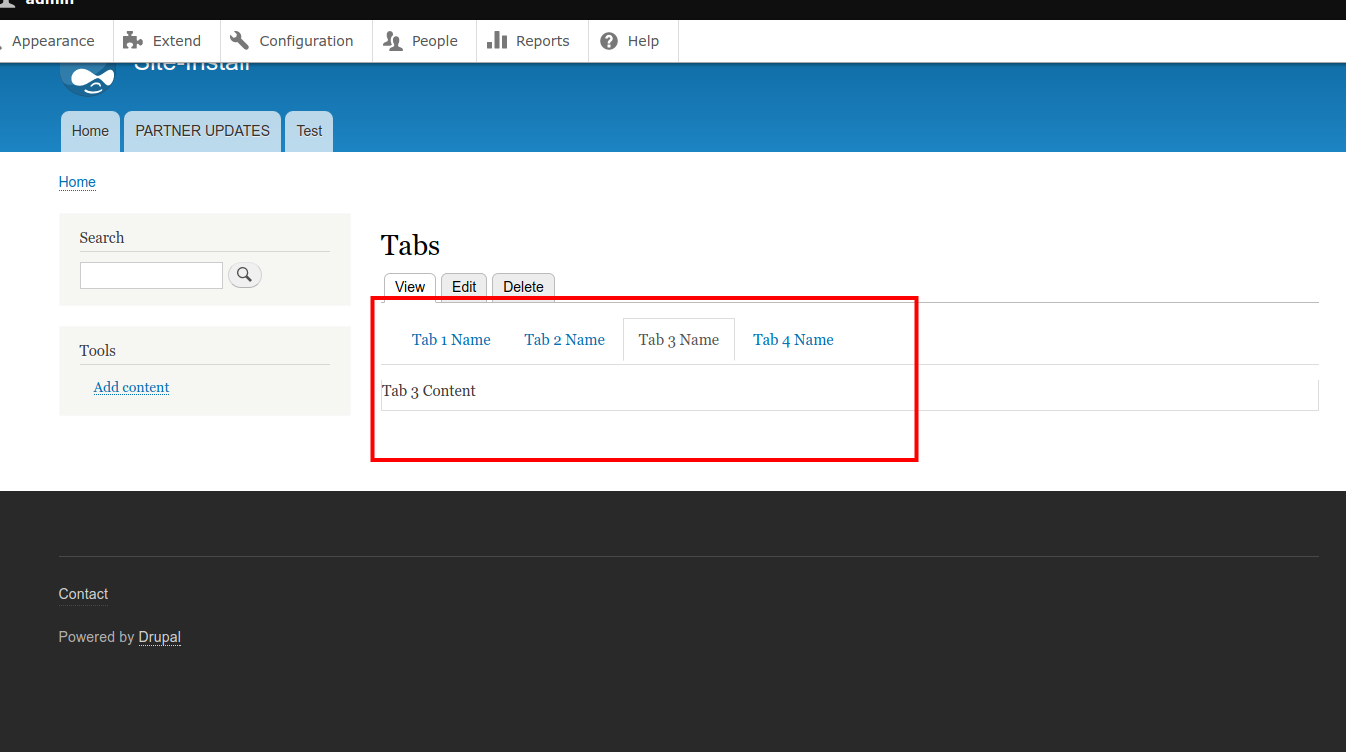Click the magnifying glass search button
Screen dimensions: 1346x752
tap(245, 274)
